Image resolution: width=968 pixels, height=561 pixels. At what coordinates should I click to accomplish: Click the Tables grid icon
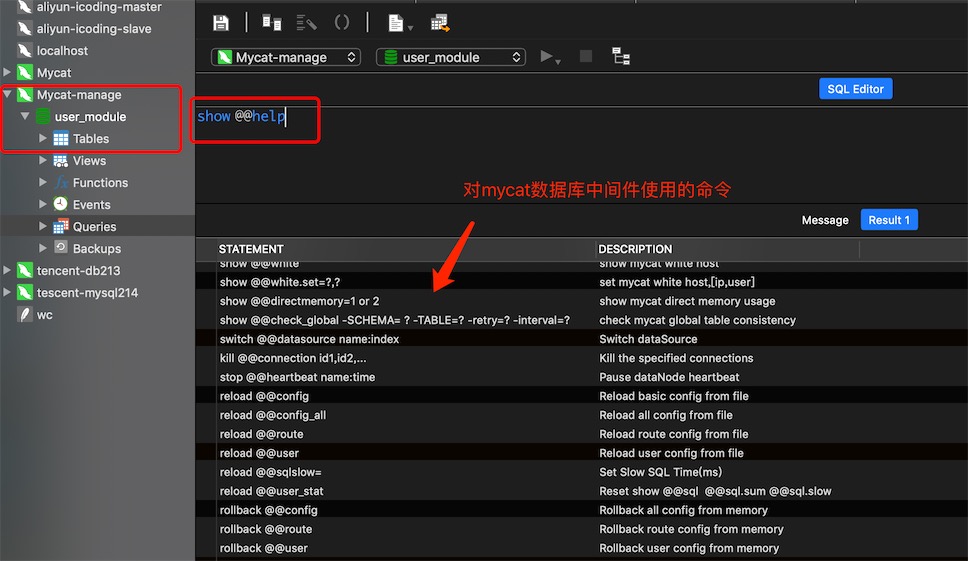60,139
